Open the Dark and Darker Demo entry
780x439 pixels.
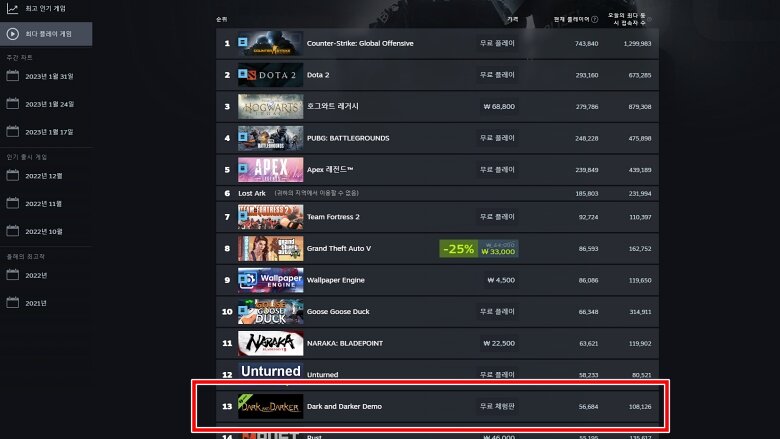coord(437,406)
